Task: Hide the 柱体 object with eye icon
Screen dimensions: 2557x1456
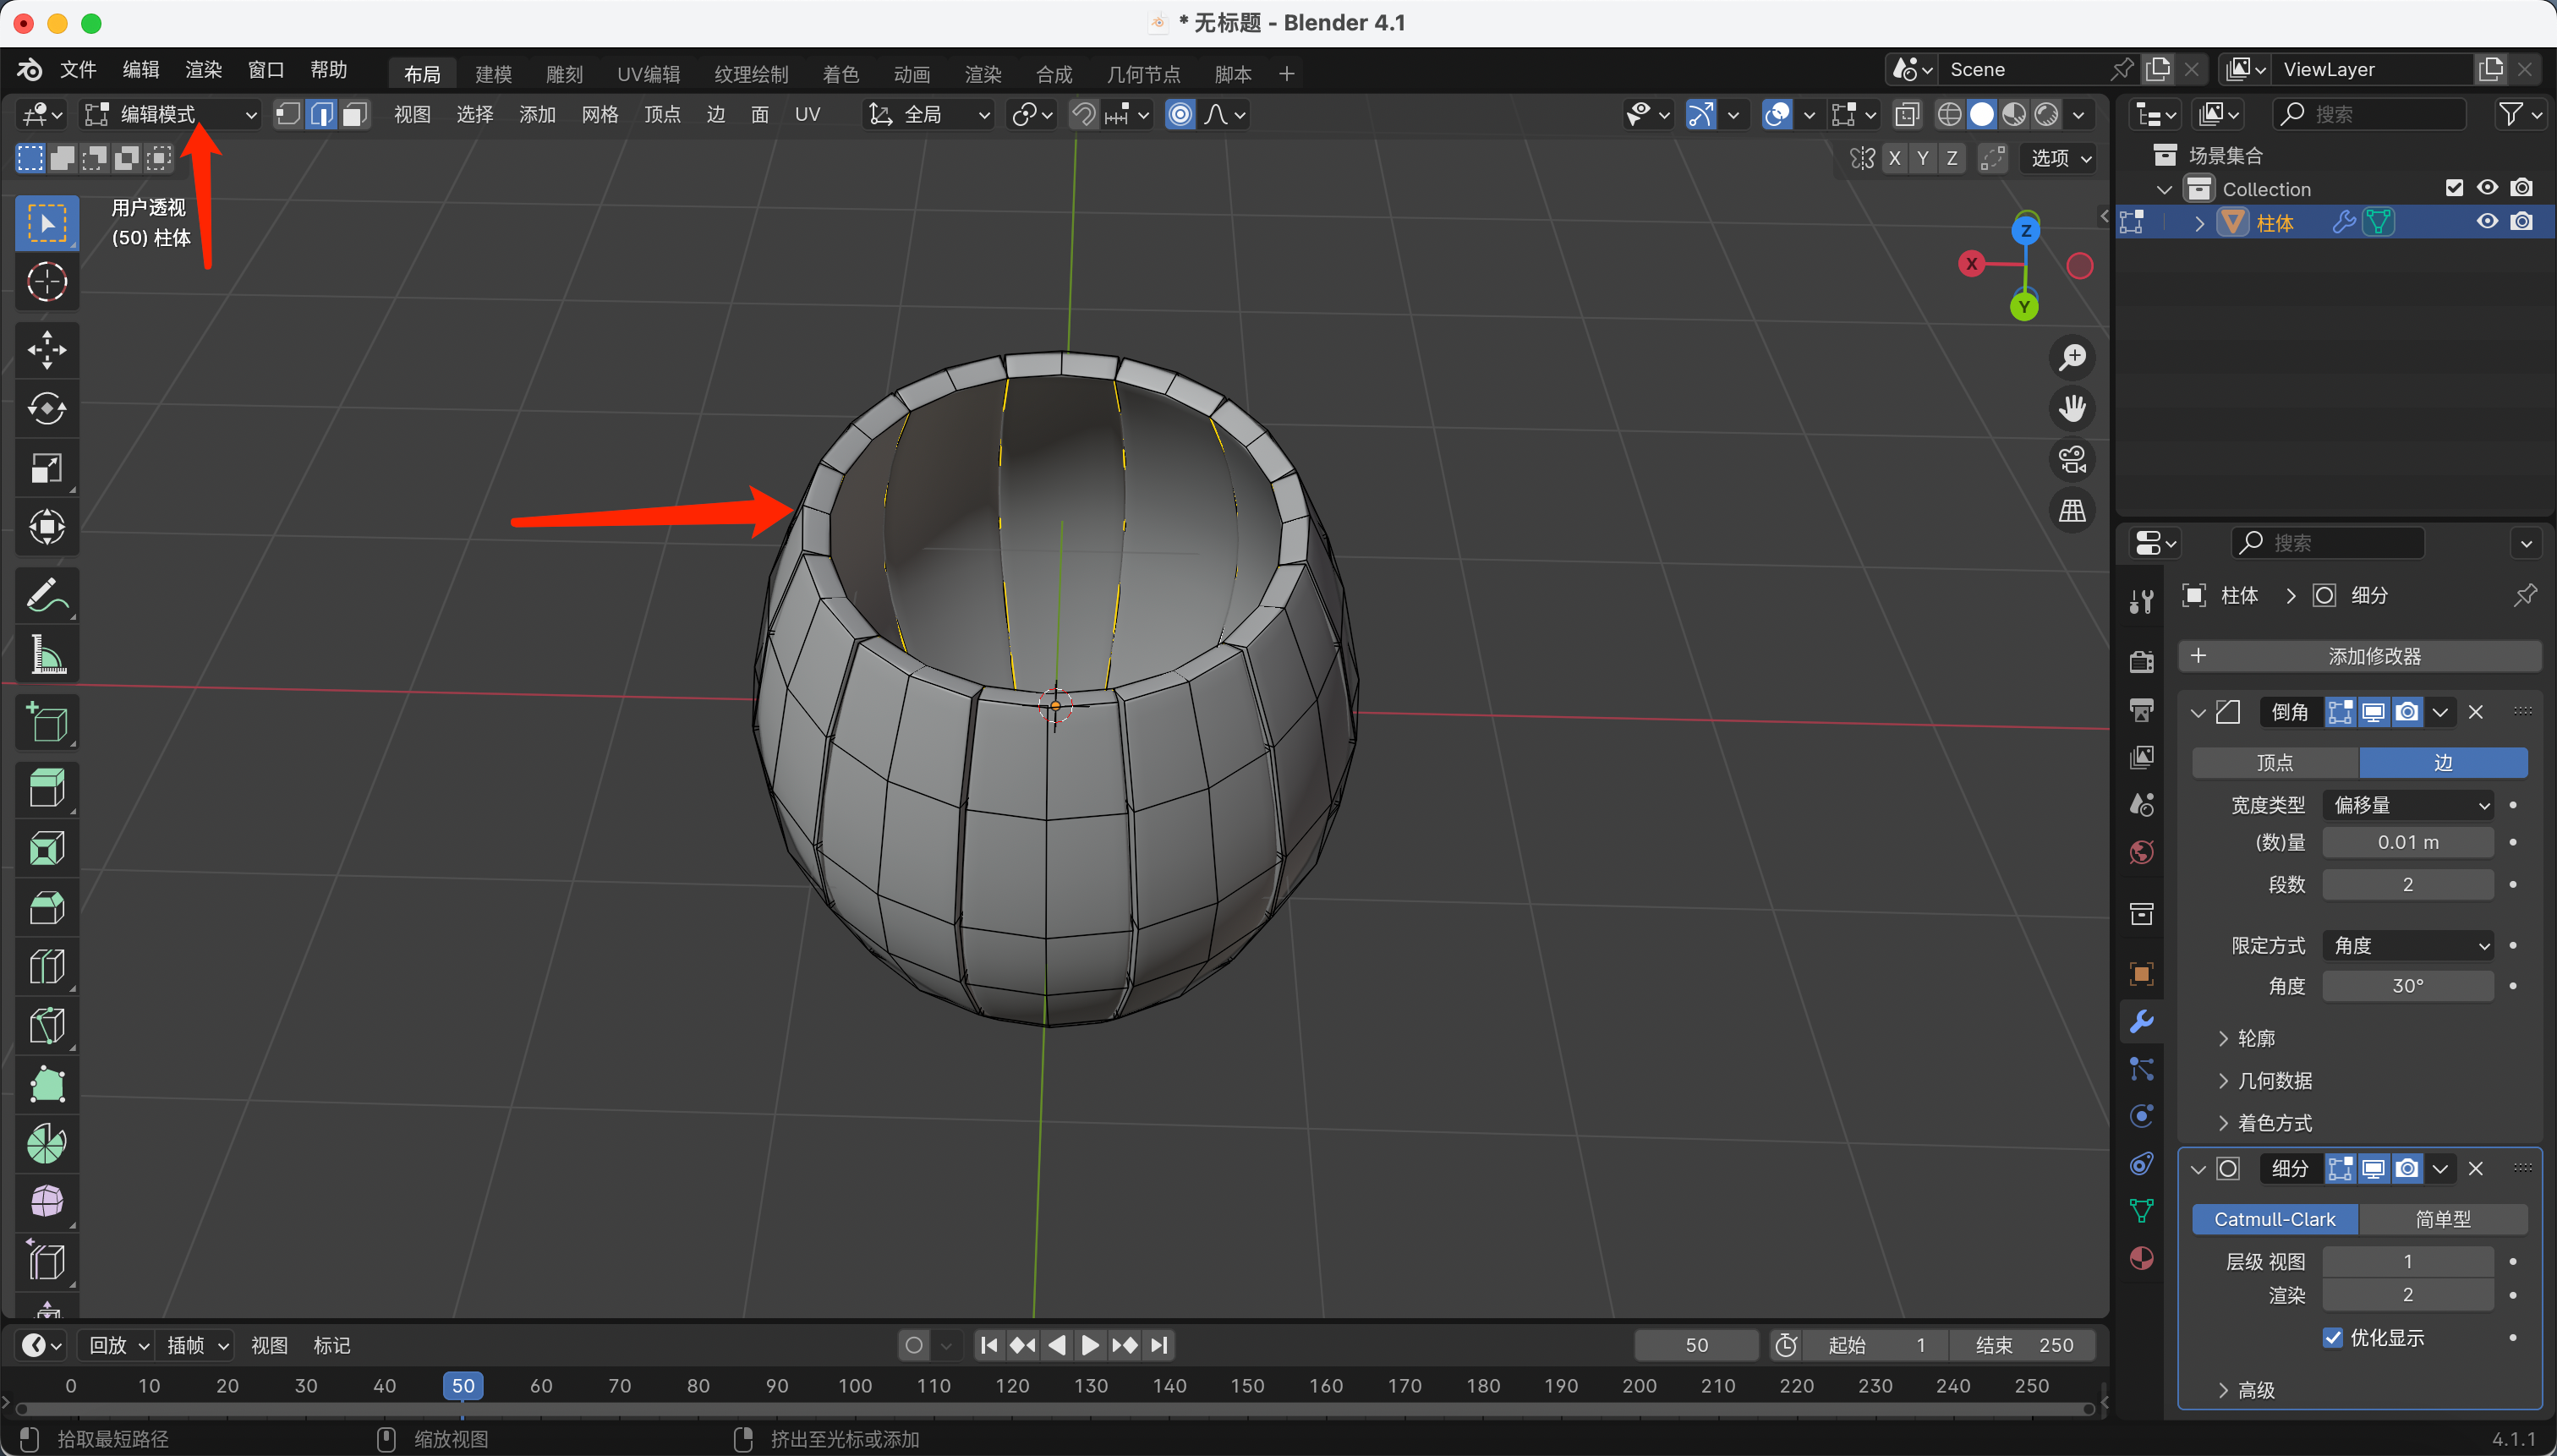Action: [2486, 222]
